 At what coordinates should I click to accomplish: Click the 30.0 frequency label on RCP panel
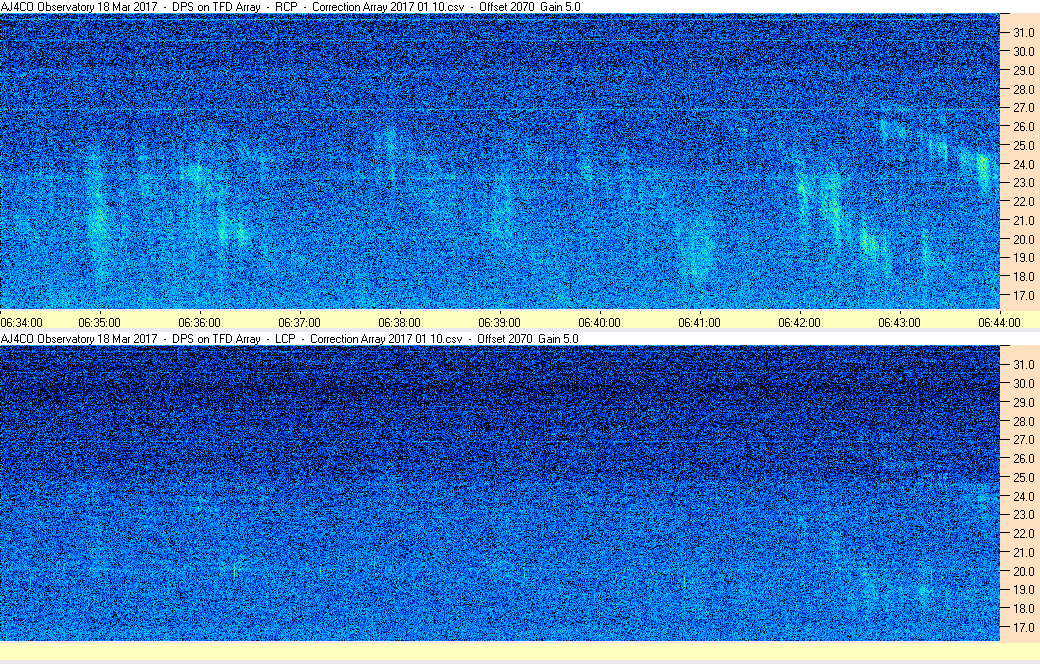pyautogui.click(x=1023, y=51)
